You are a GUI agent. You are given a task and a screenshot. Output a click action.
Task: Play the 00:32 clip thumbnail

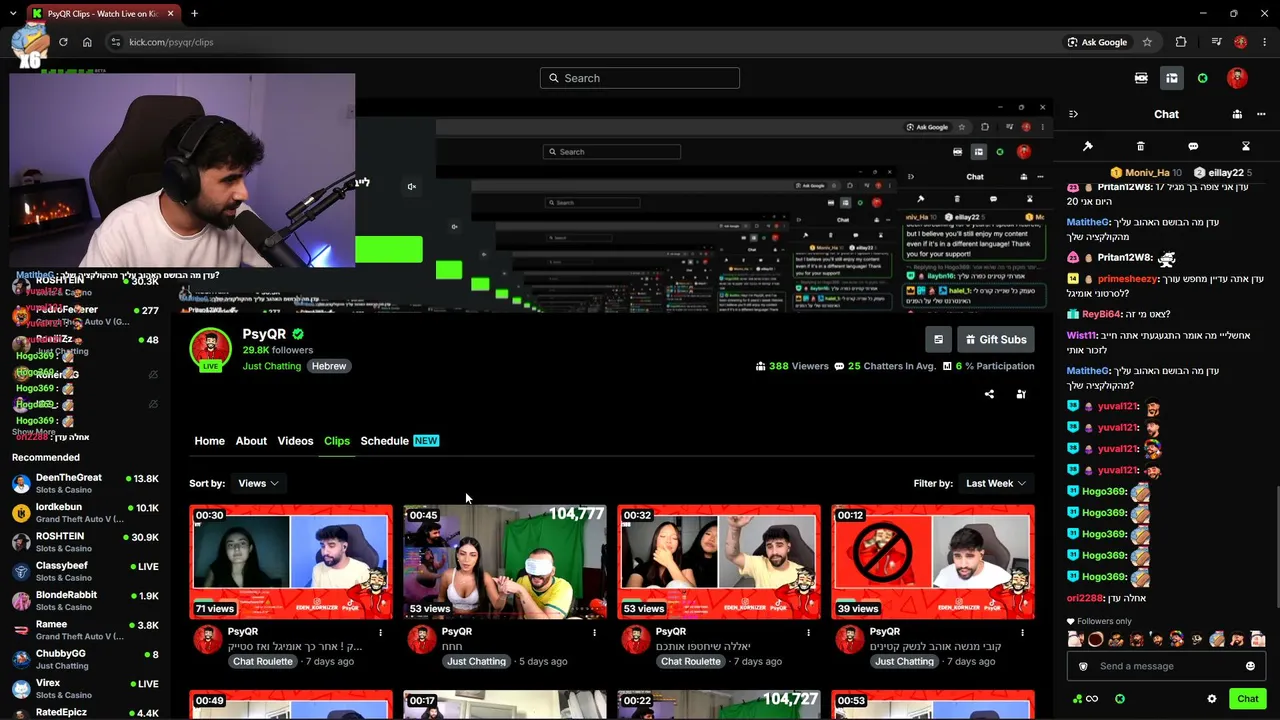719,562
